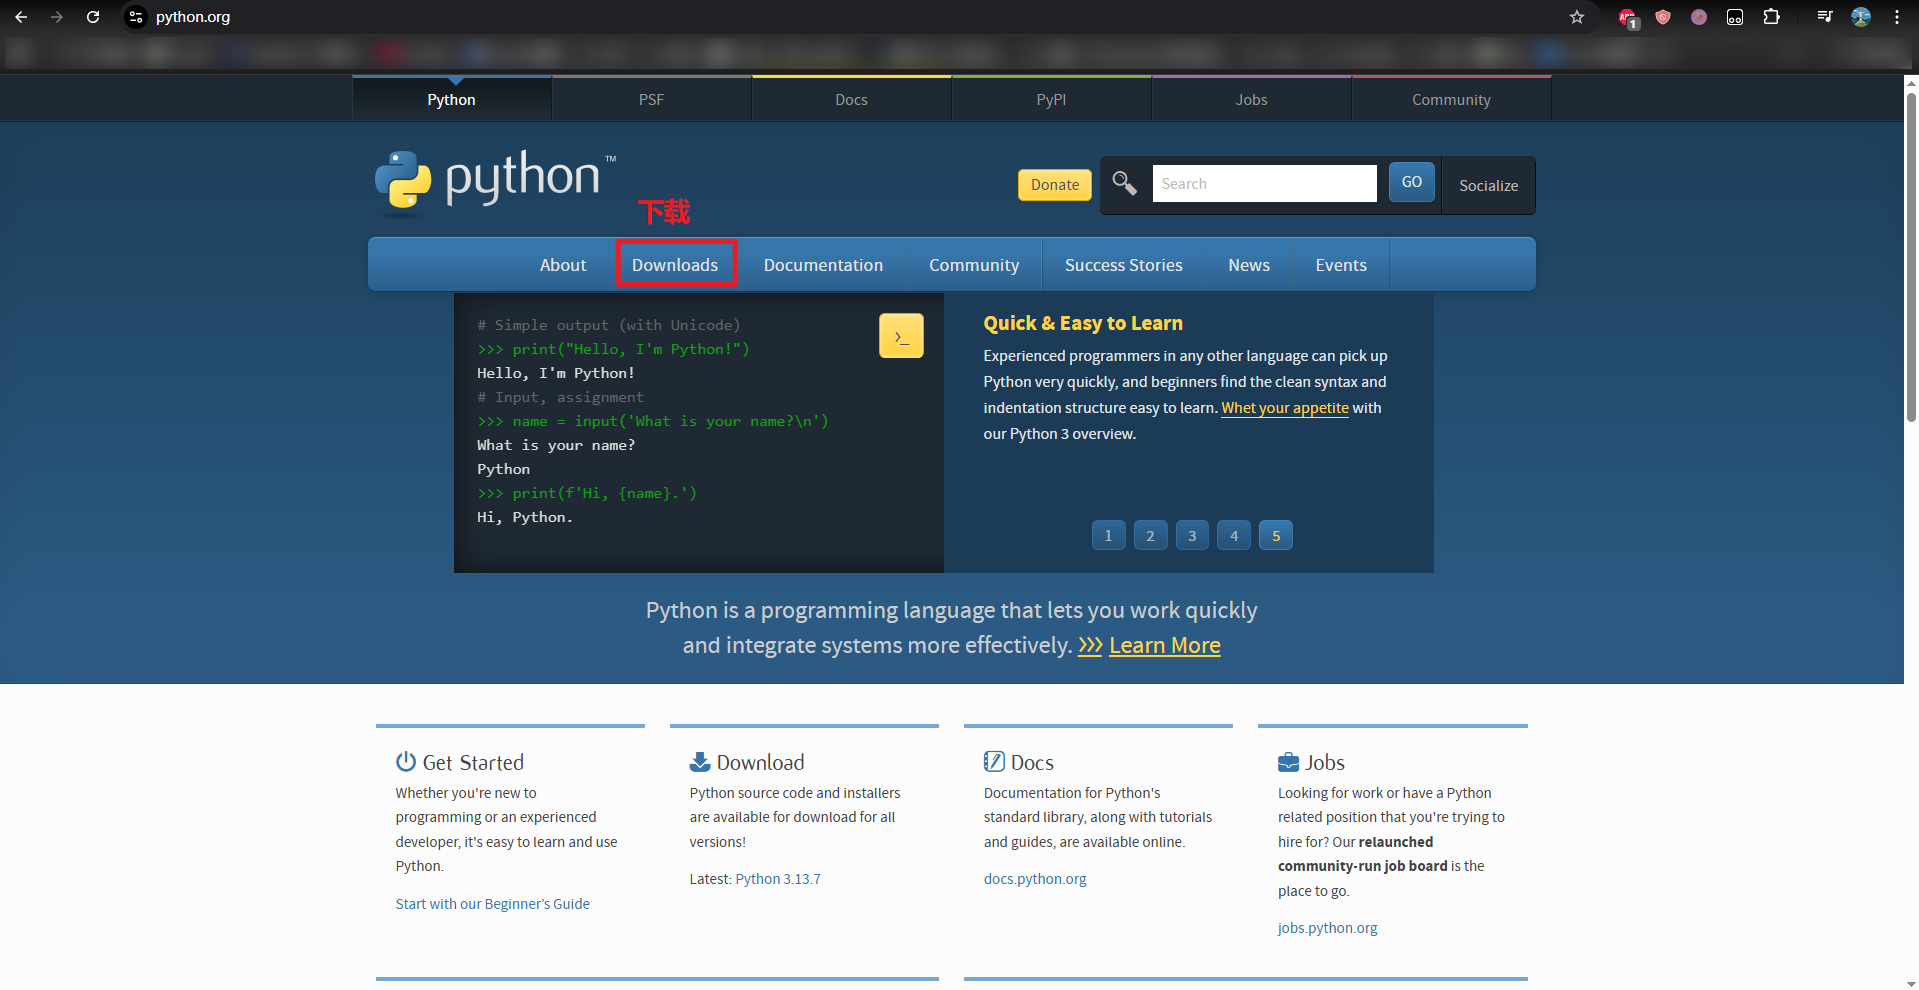
Task: Show slide 2 in the code carousel
Action: point(1150,536)
